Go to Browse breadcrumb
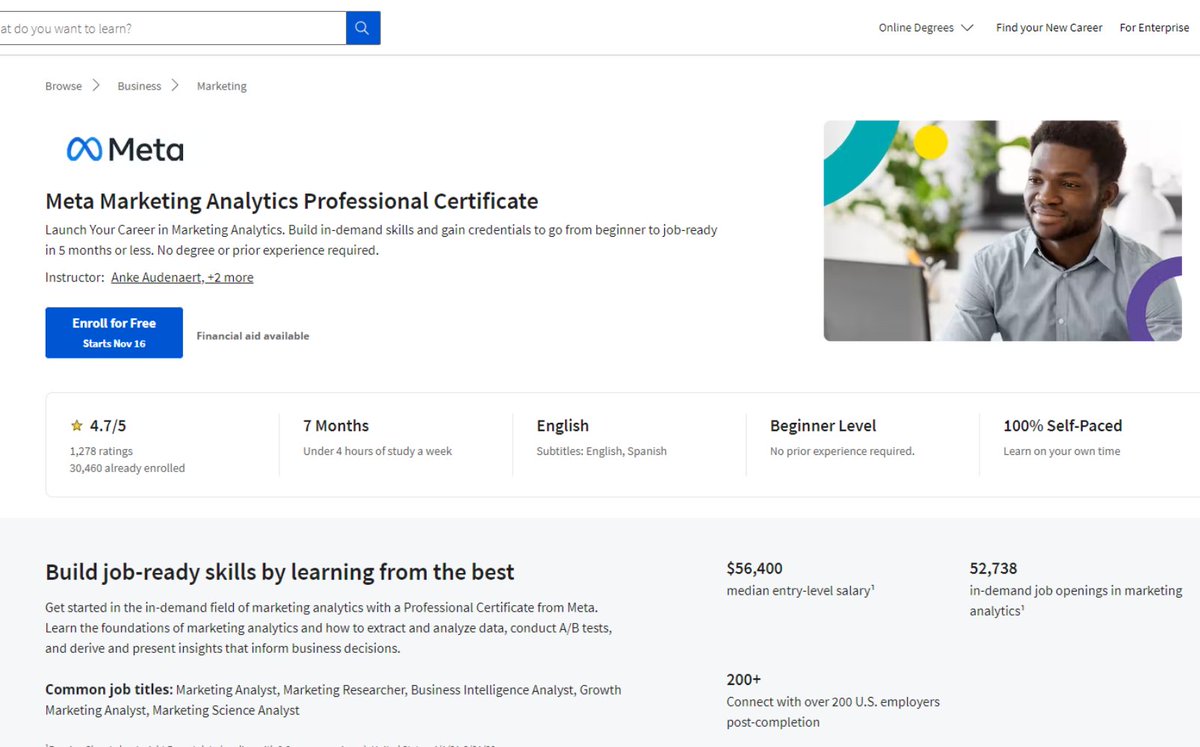 click(x=63, y=86)
